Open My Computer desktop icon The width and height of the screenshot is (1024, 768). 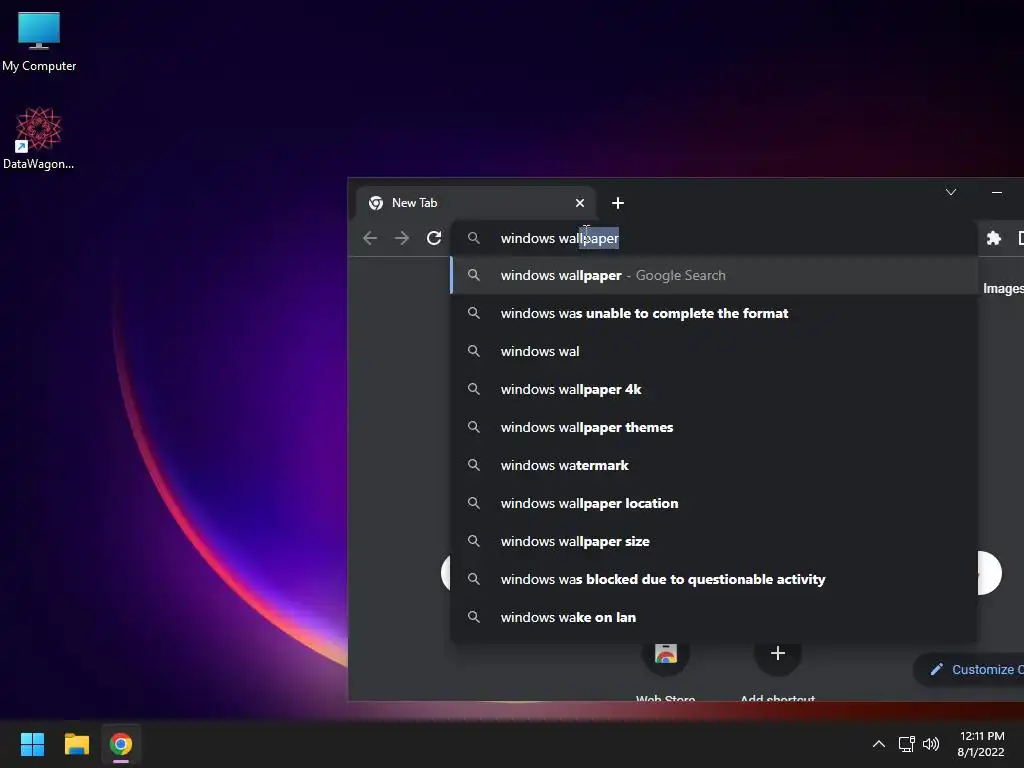(39, 41)
